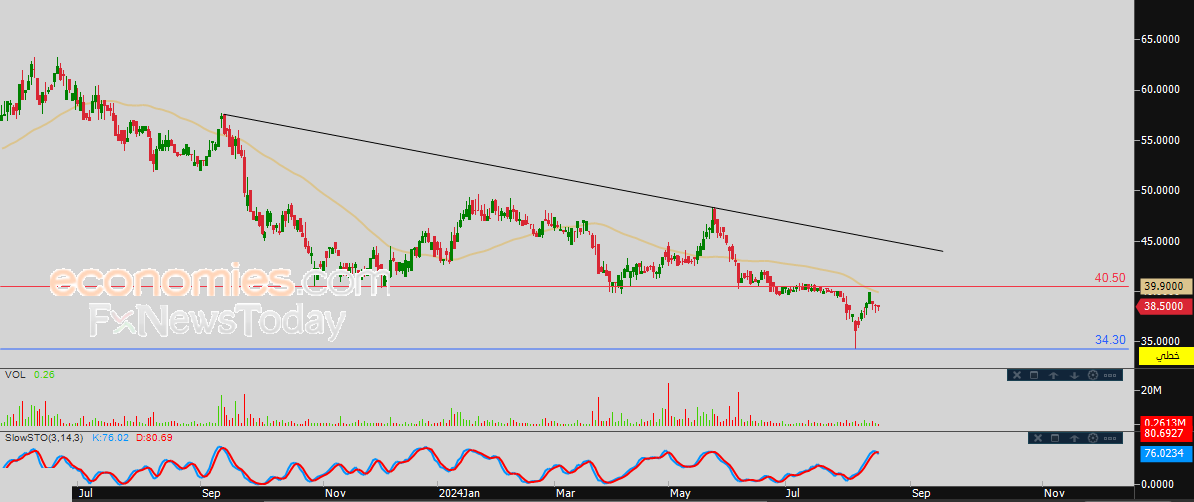The height and width of the screenshot is (502, 1194).
Task: Open VOL indicator settings gear
Action: pyautogui.click(x=1093, y=375)
